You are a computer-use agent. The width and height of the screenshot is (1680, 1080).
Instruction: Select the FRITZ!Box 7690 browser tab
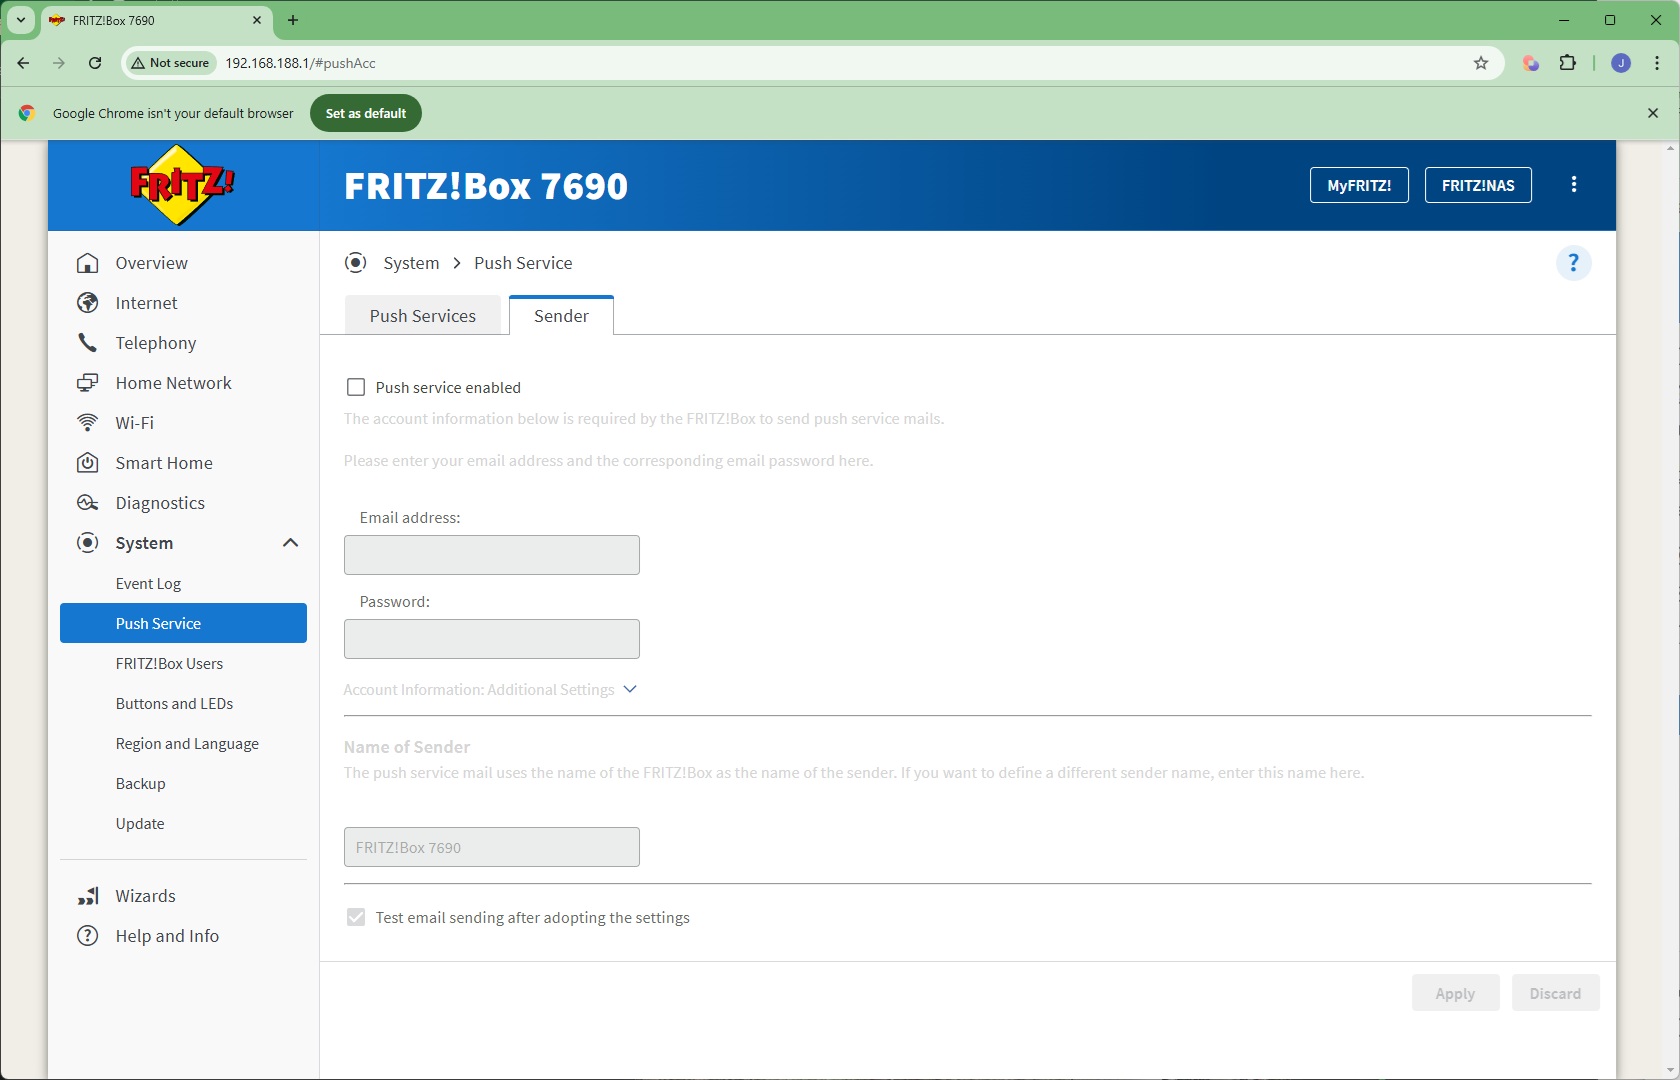[x=155, y=20]
